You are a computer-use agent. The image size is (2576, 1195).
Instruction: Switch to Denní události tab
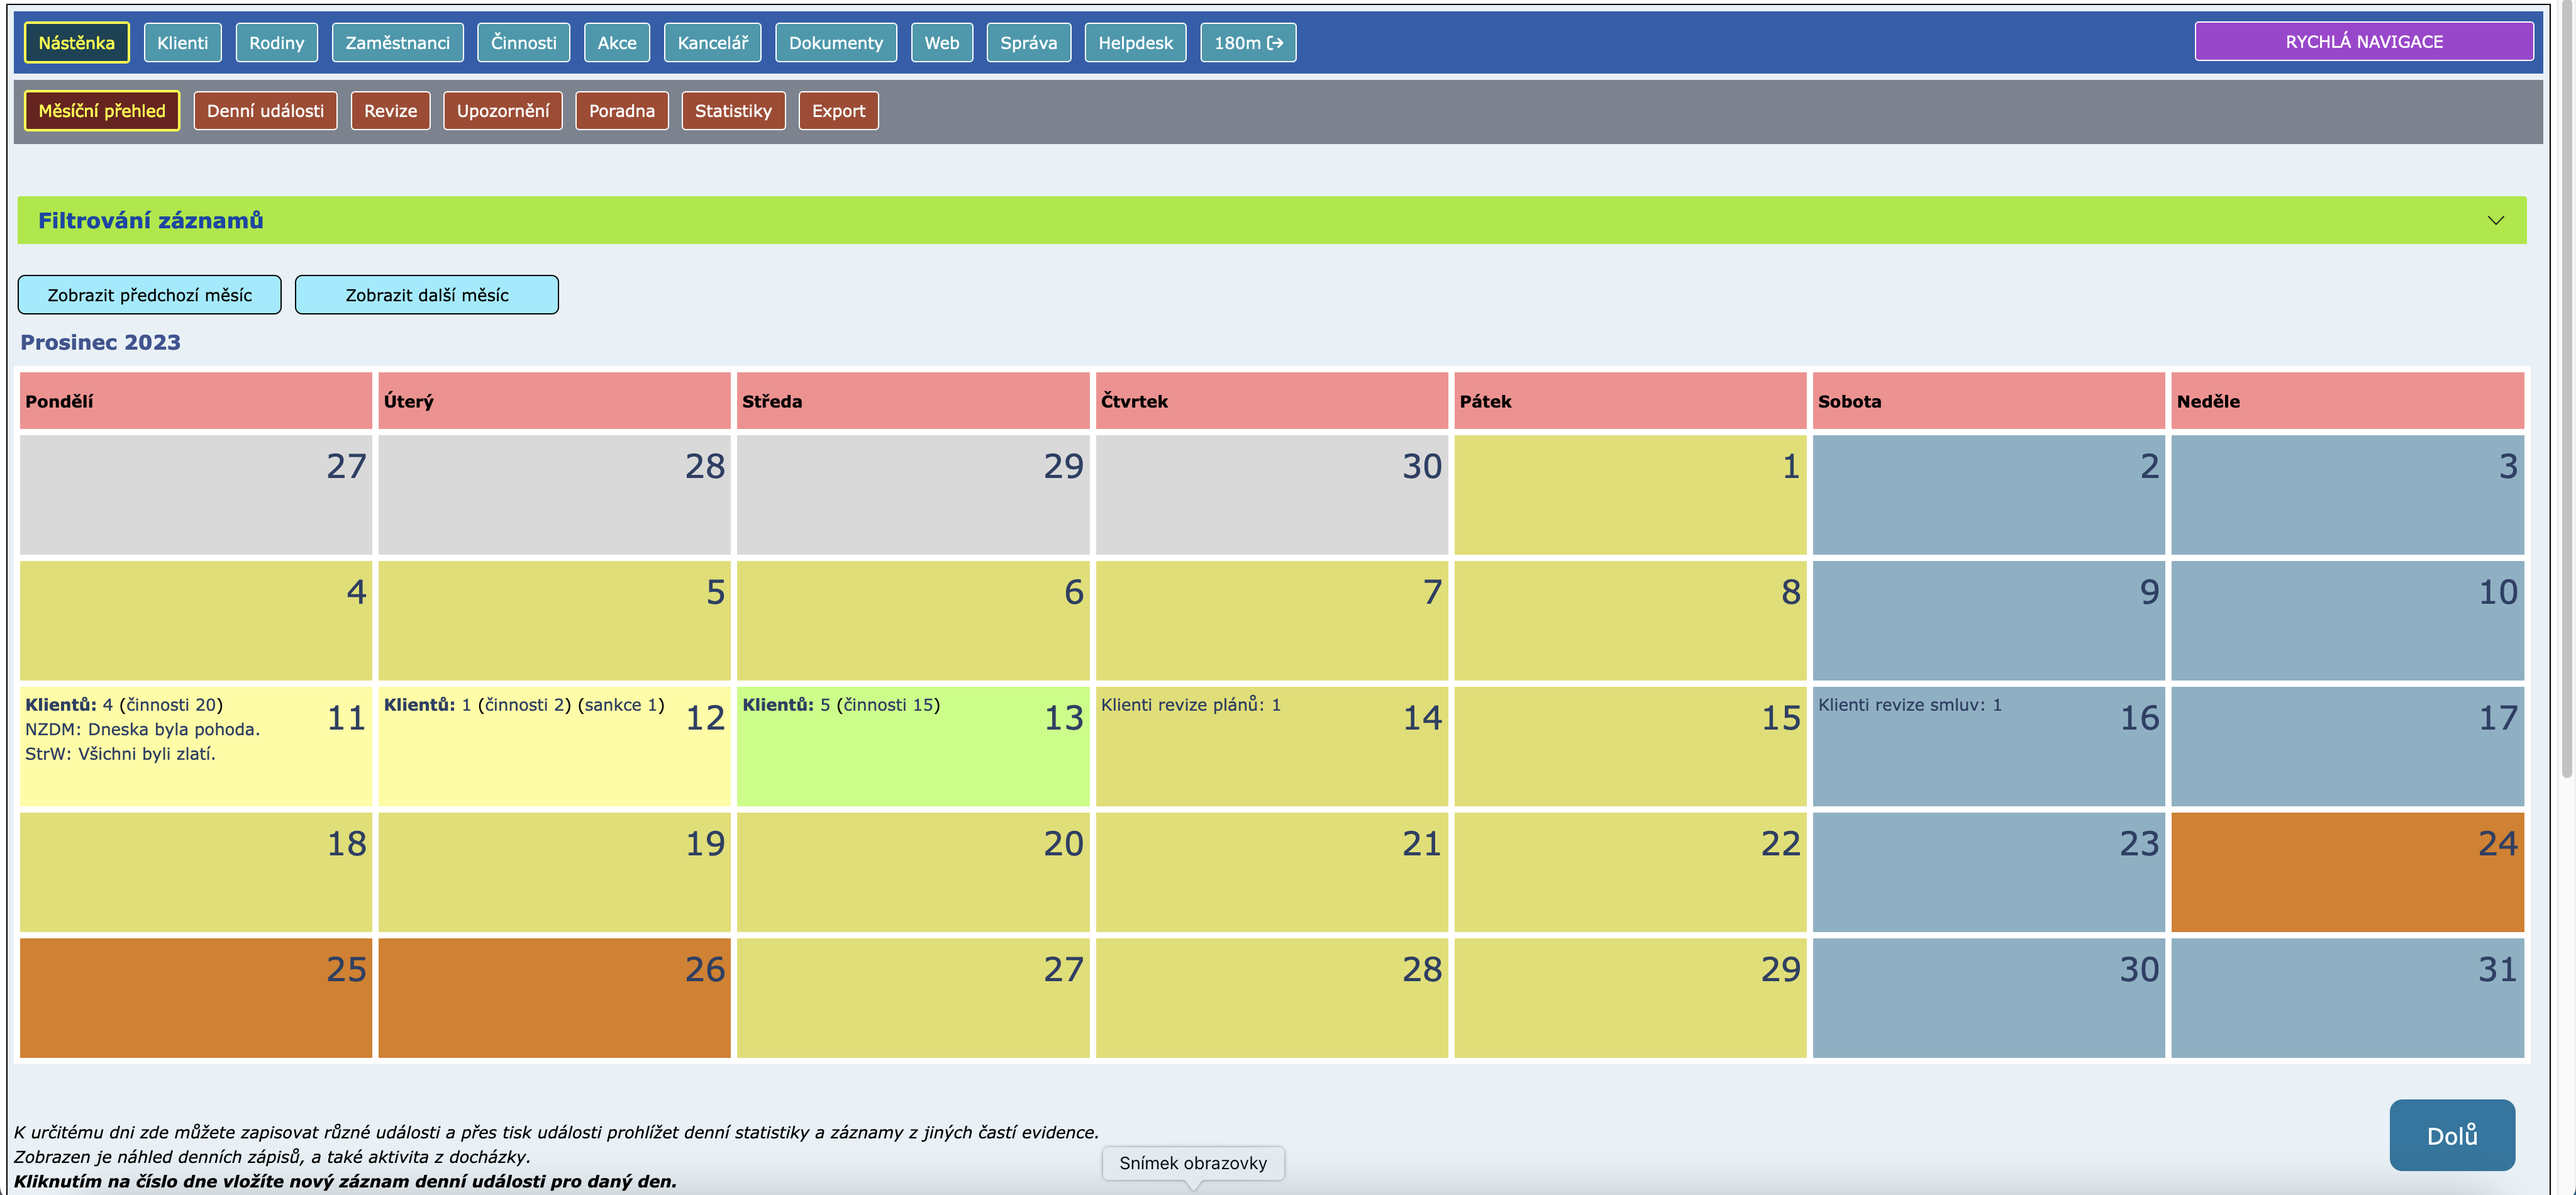point(265,111)
